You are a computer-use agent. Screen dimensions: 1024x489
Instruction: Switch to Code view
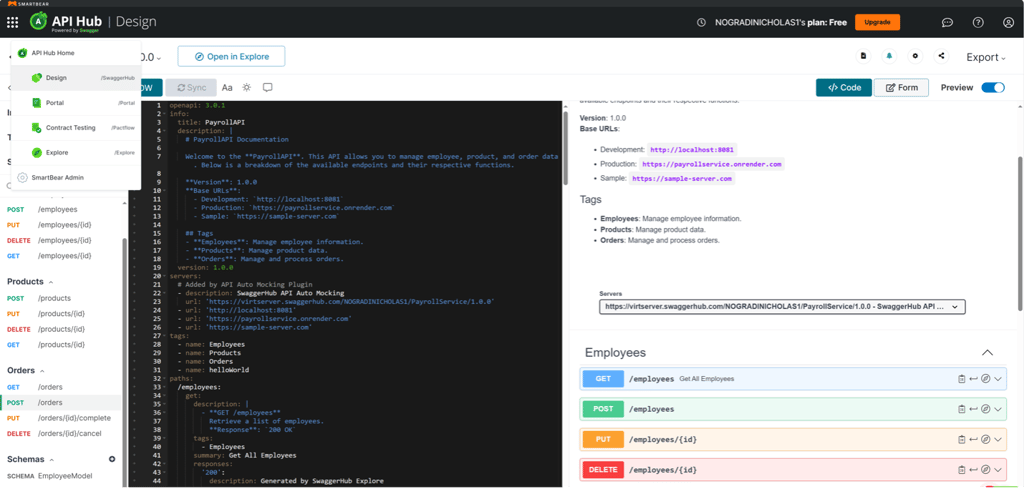click(x=844, y=87)
